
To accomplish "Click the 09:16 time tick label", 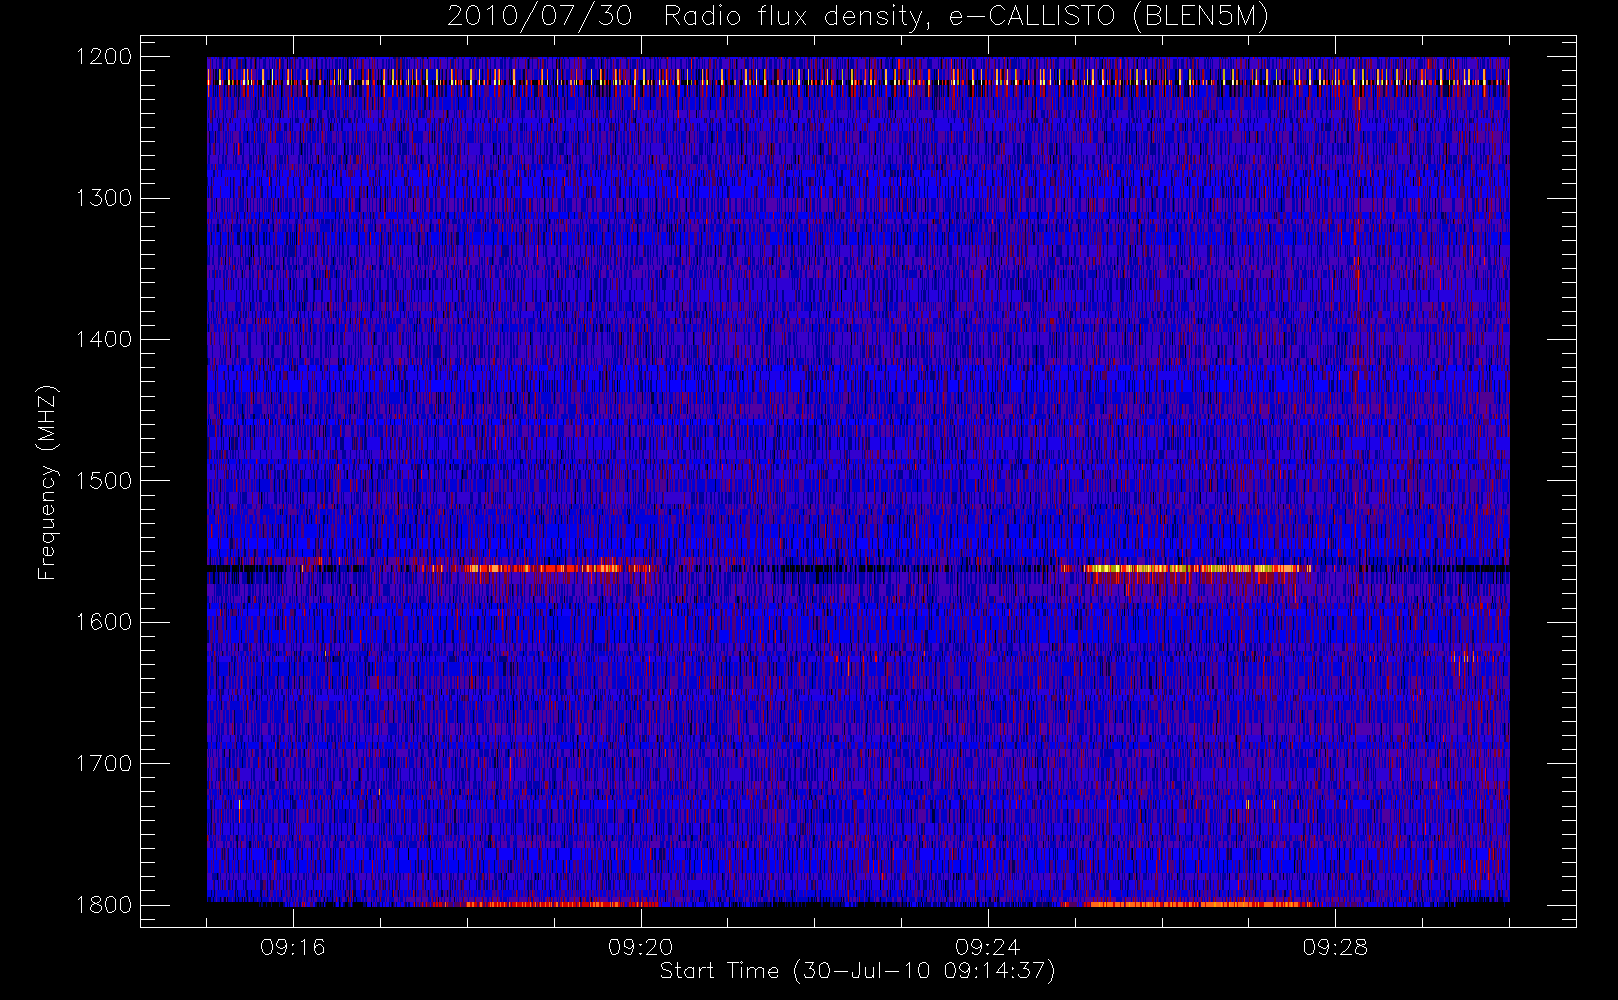I will 293,947.
